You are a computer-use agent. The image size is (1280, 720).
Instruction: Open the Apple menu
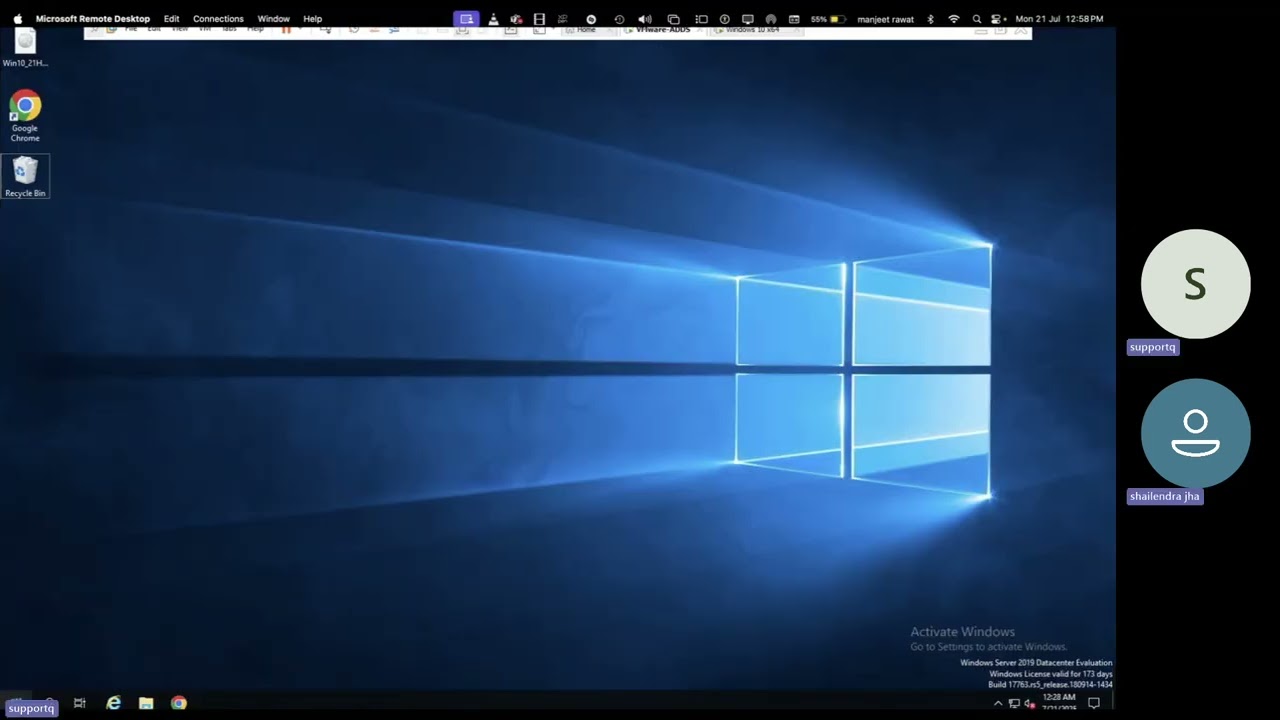(17, 18)
